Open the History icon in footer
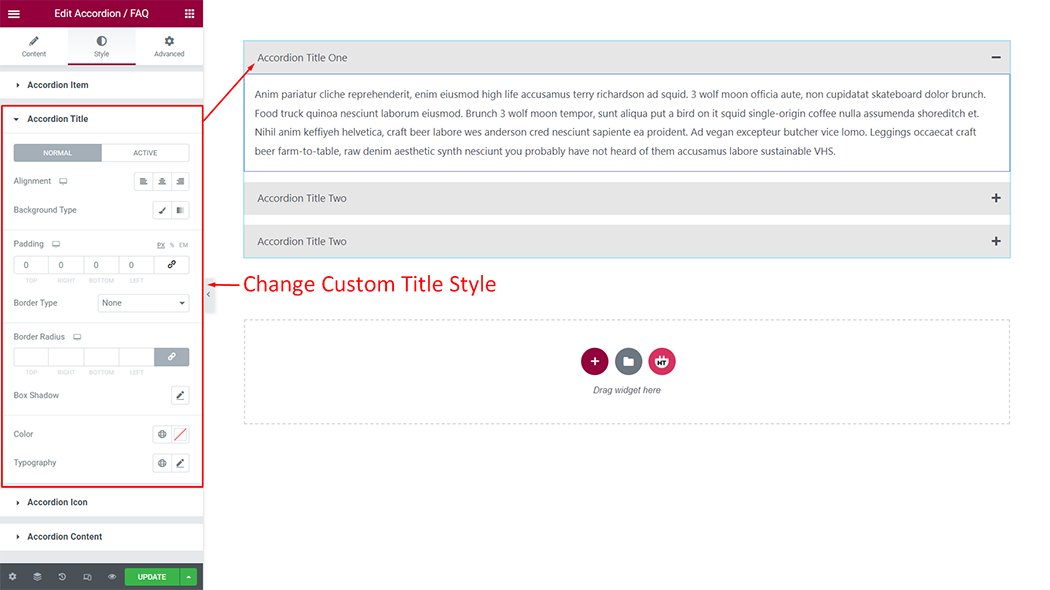The width and height of the screenshot is (1050, 590). (x=62, y=577)
